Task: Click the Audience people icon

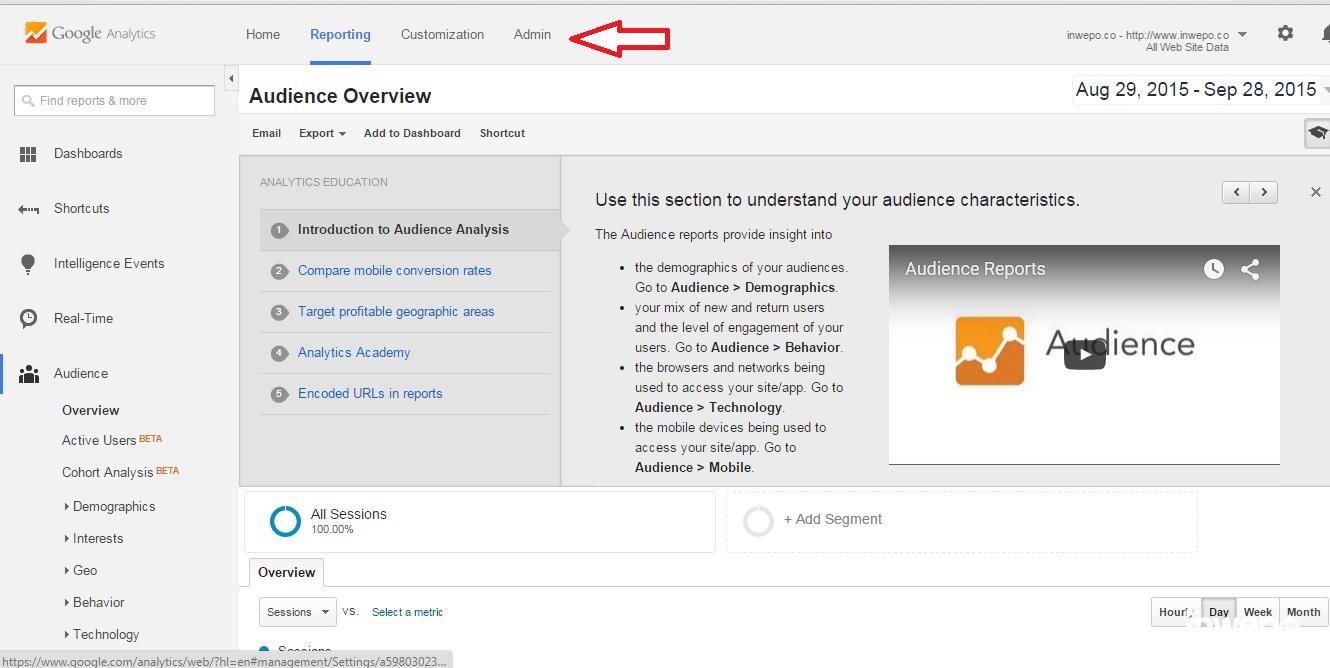Action: coord(29,374)
